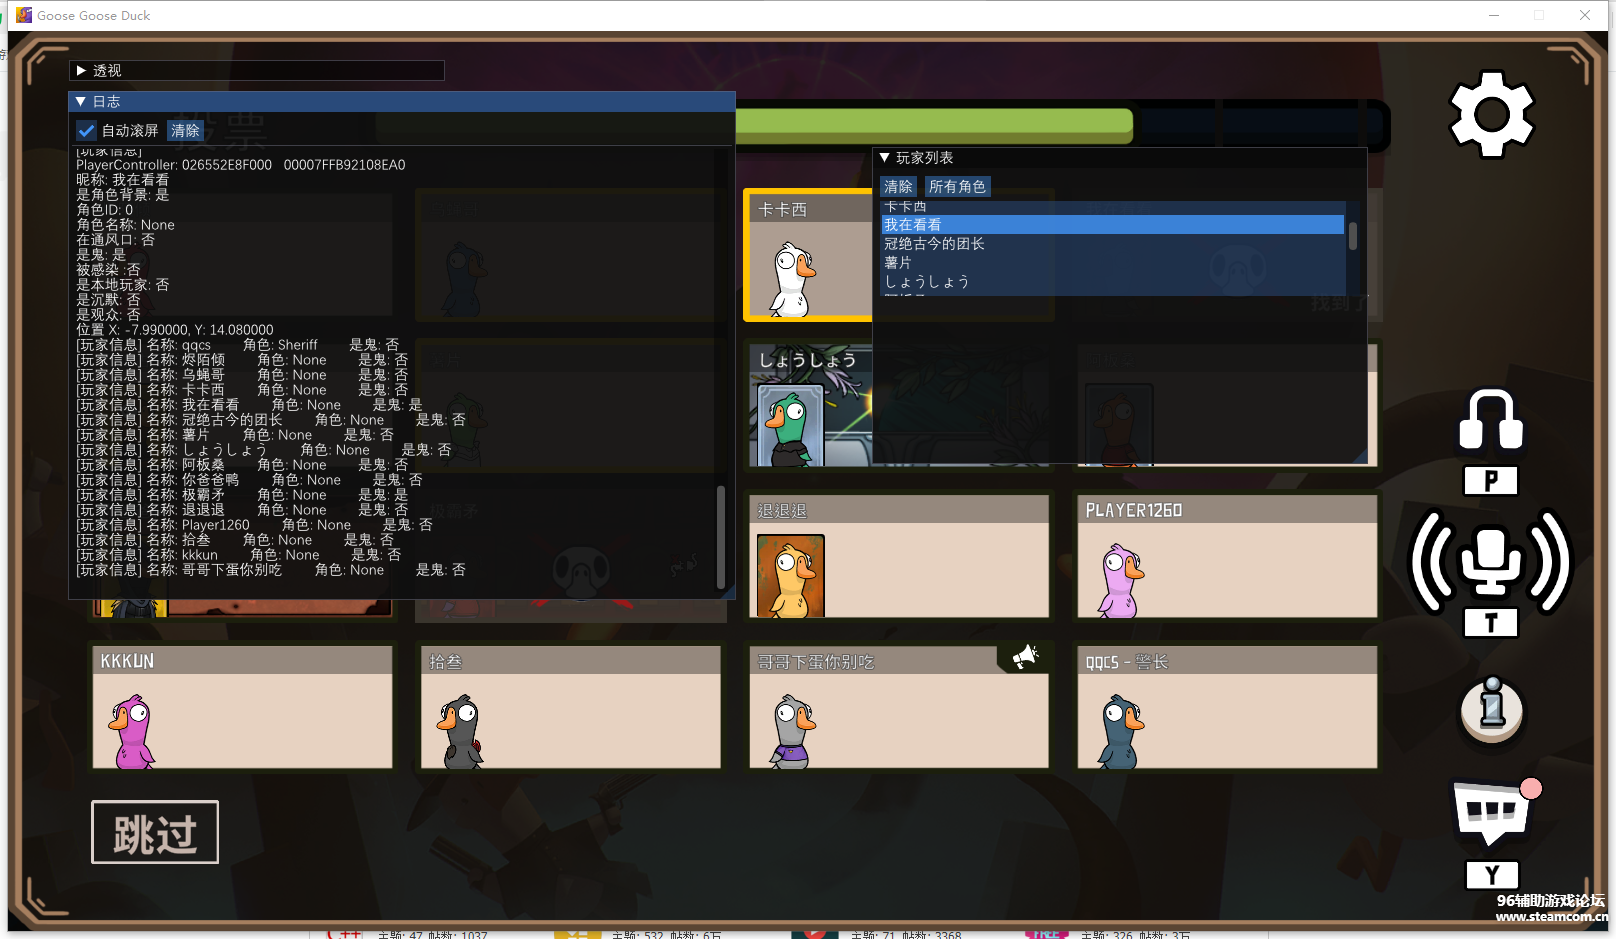Click 清除 button in the log panel
The height and width of the screenshot is (939, 1616).
coord(185,131)
